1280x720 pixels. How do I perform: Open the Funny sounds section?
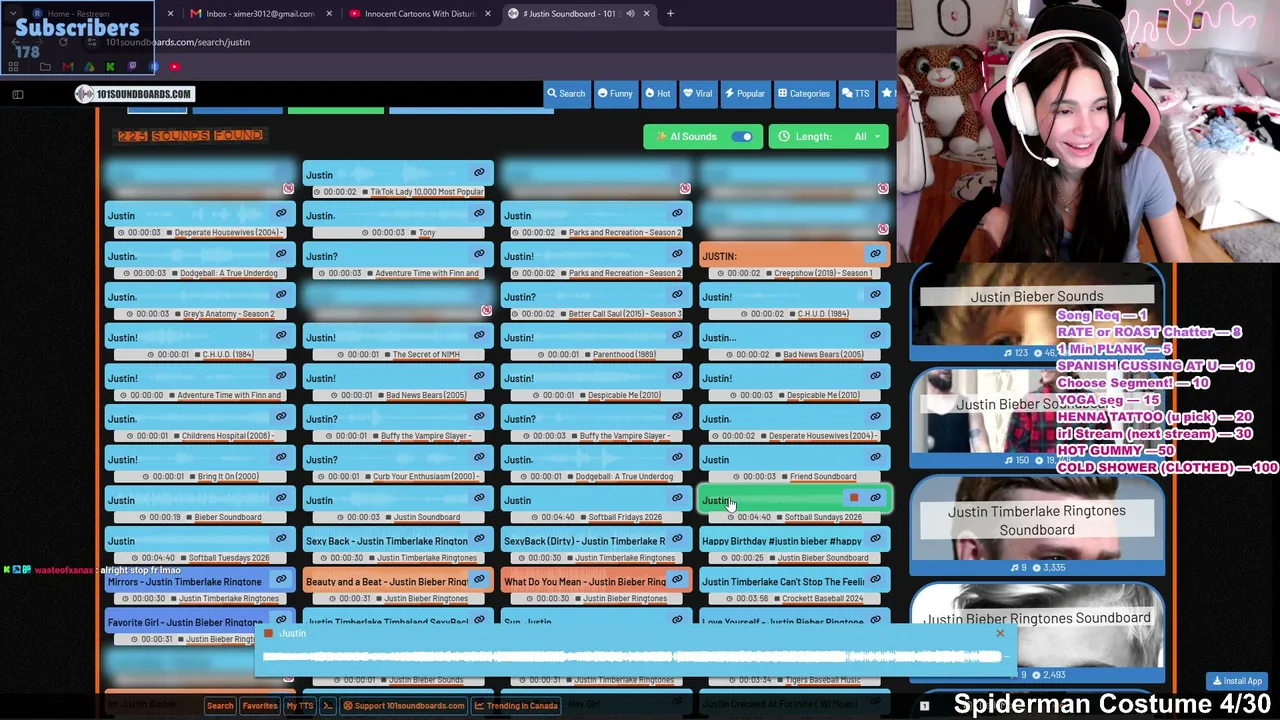[x=615, y=94]
